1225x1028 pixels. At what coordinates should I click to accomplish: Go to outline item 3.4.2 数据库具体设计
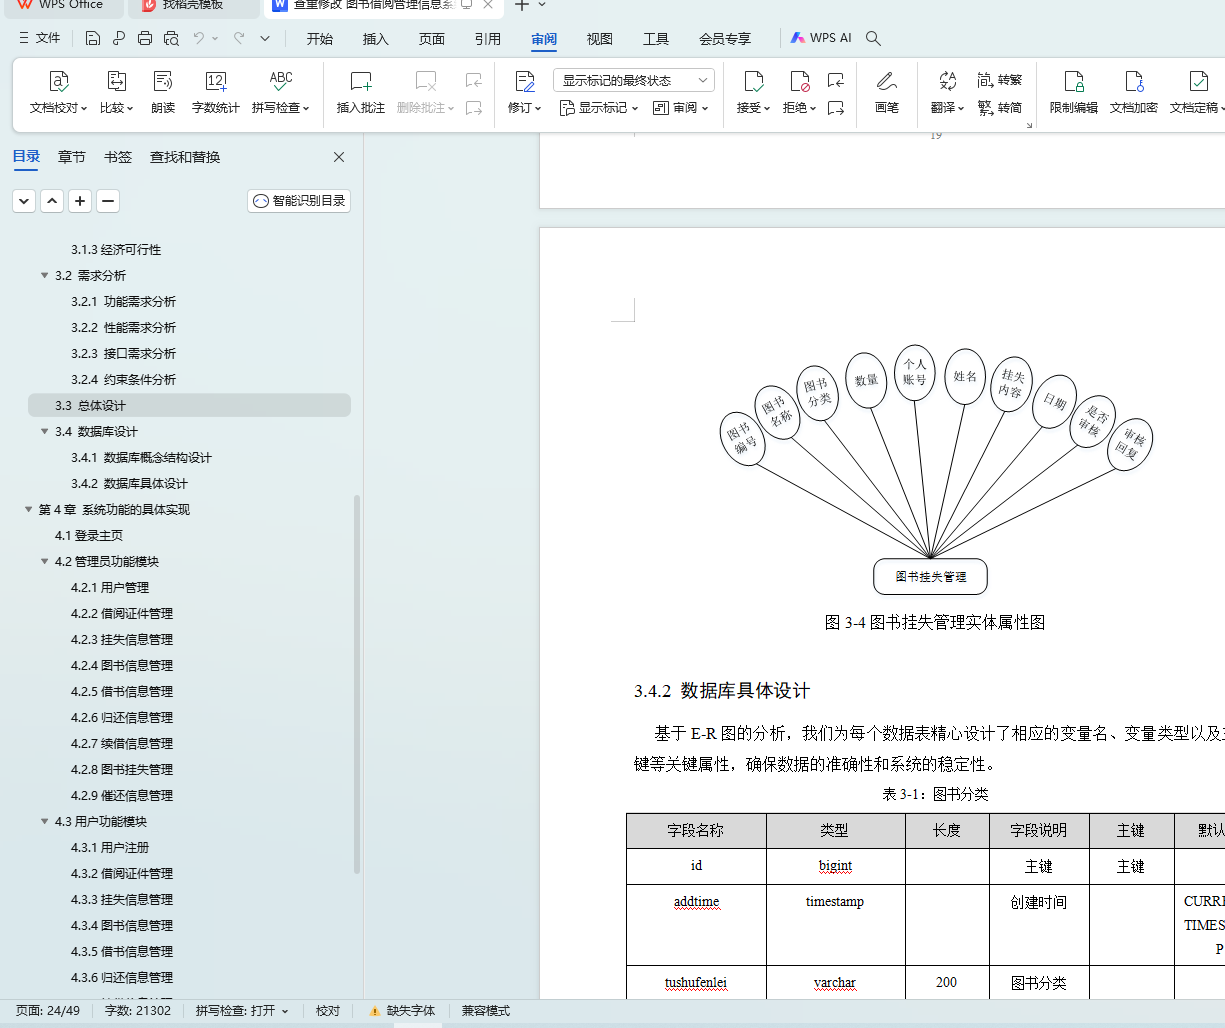click(x=129, y=483)
